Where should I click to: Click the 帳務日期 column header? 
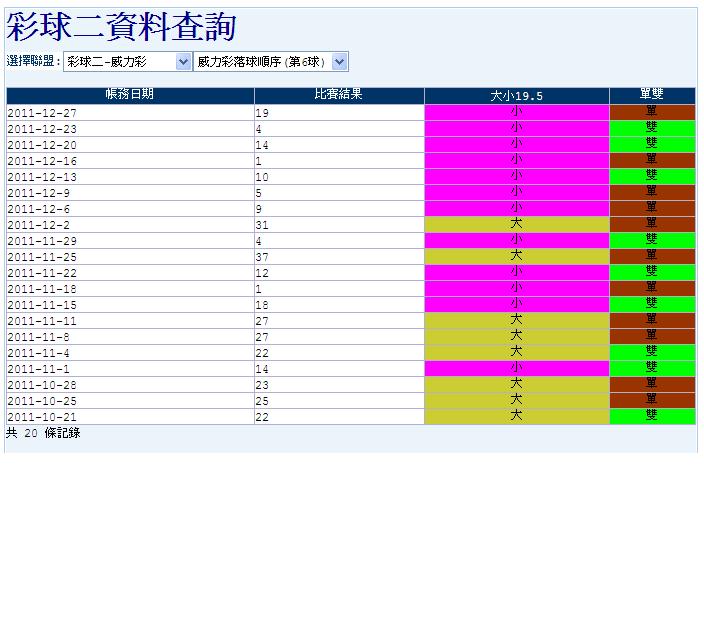point(130,96)
